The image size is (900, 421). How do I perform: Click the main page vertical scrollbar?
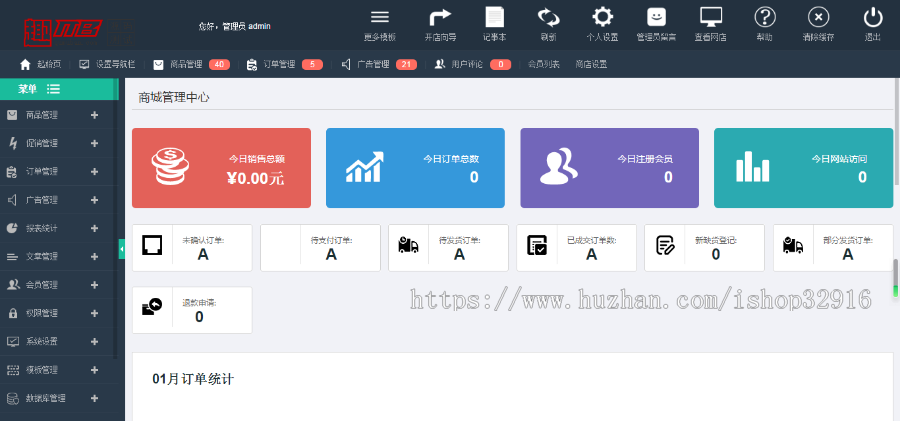tap(896, 132)
